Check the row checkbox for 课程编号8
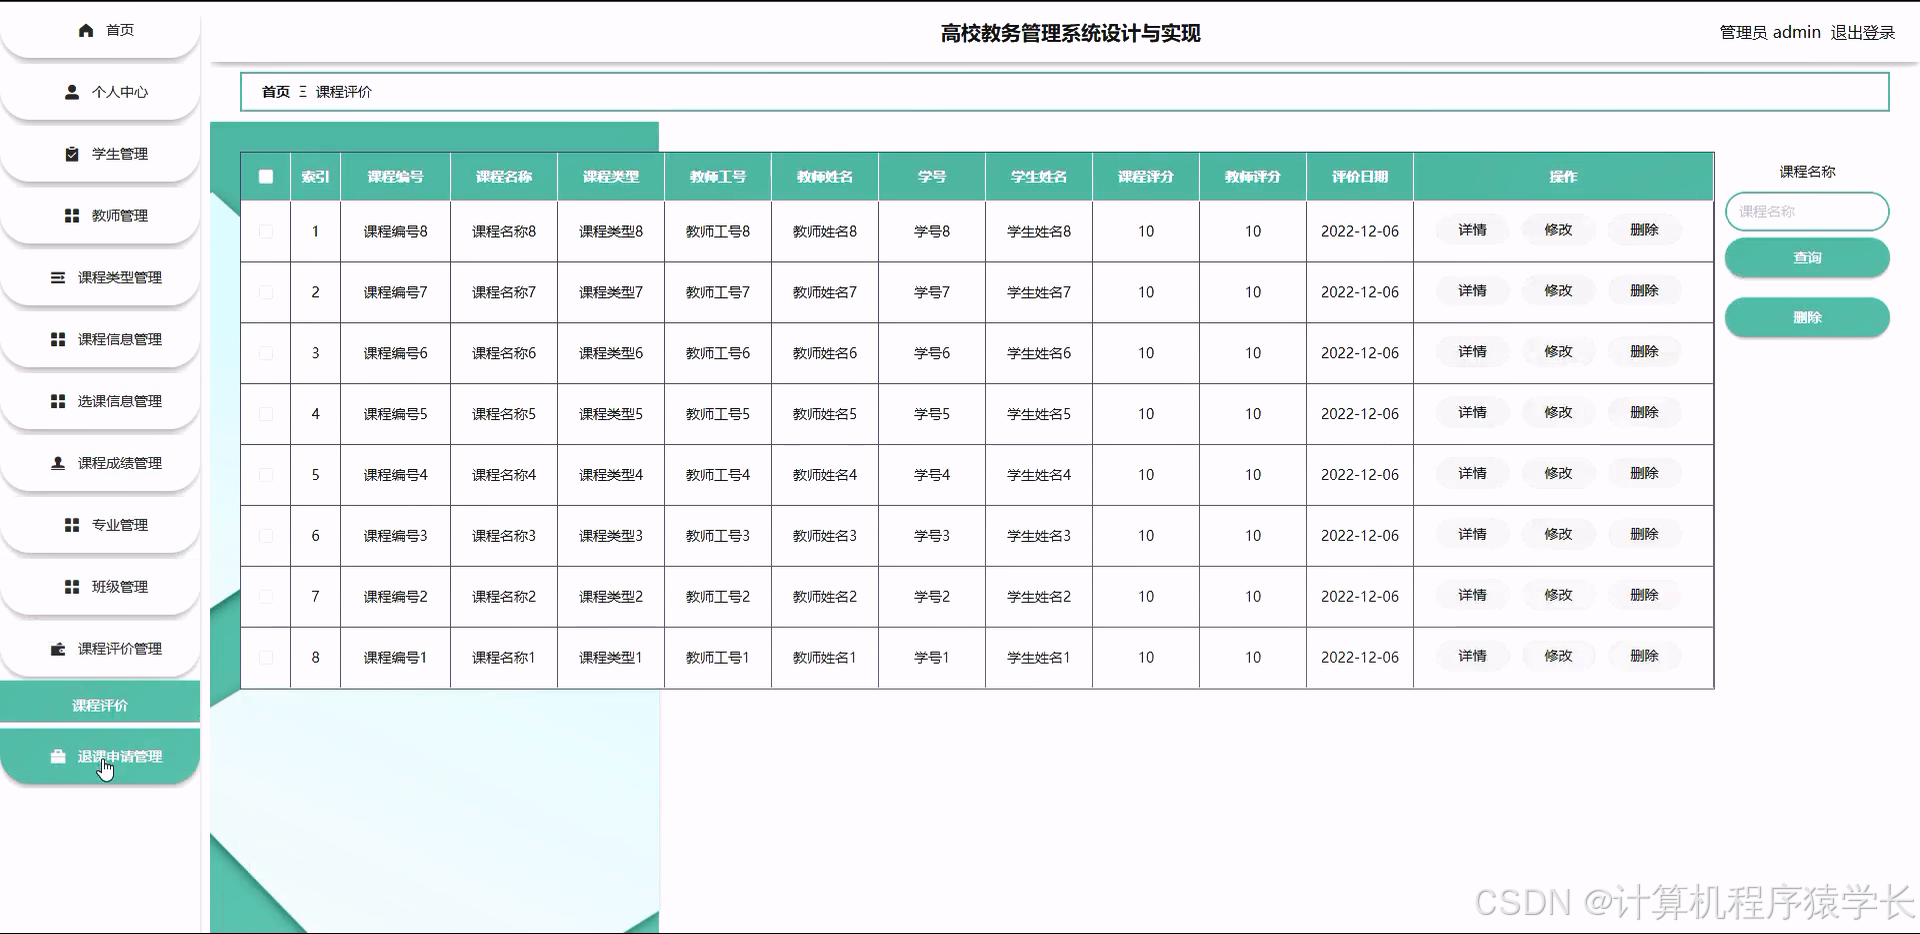The width and height of the screenshot is (1920, 934). 266,231
